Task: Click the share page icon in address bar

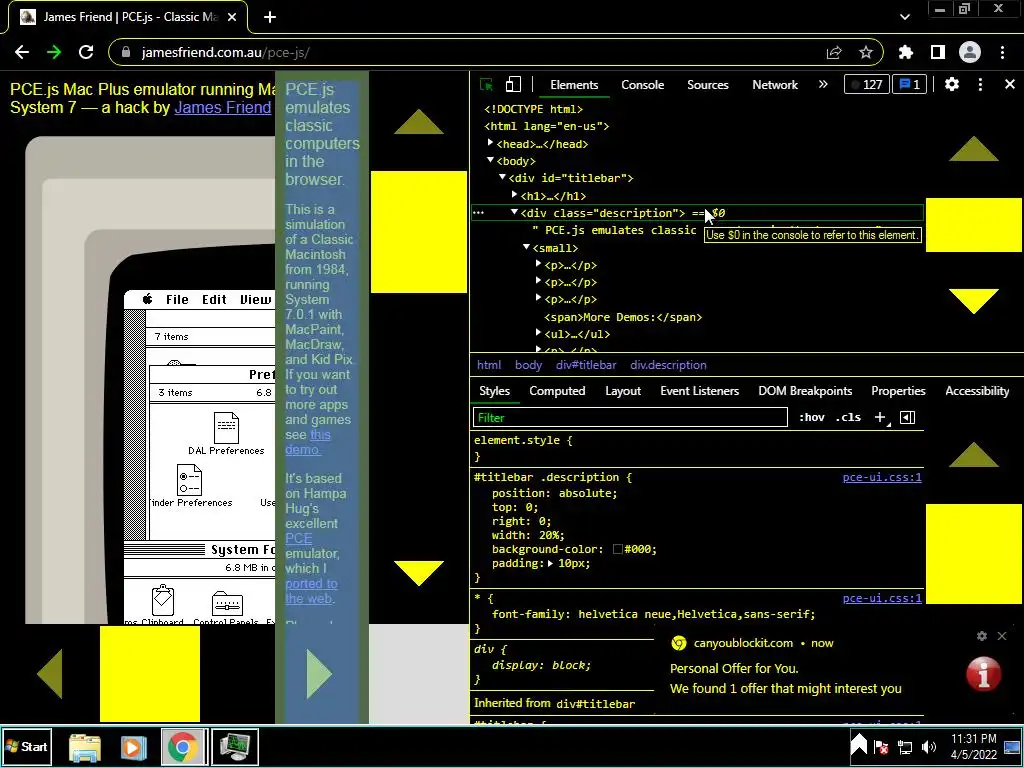Action: [834, 52]
